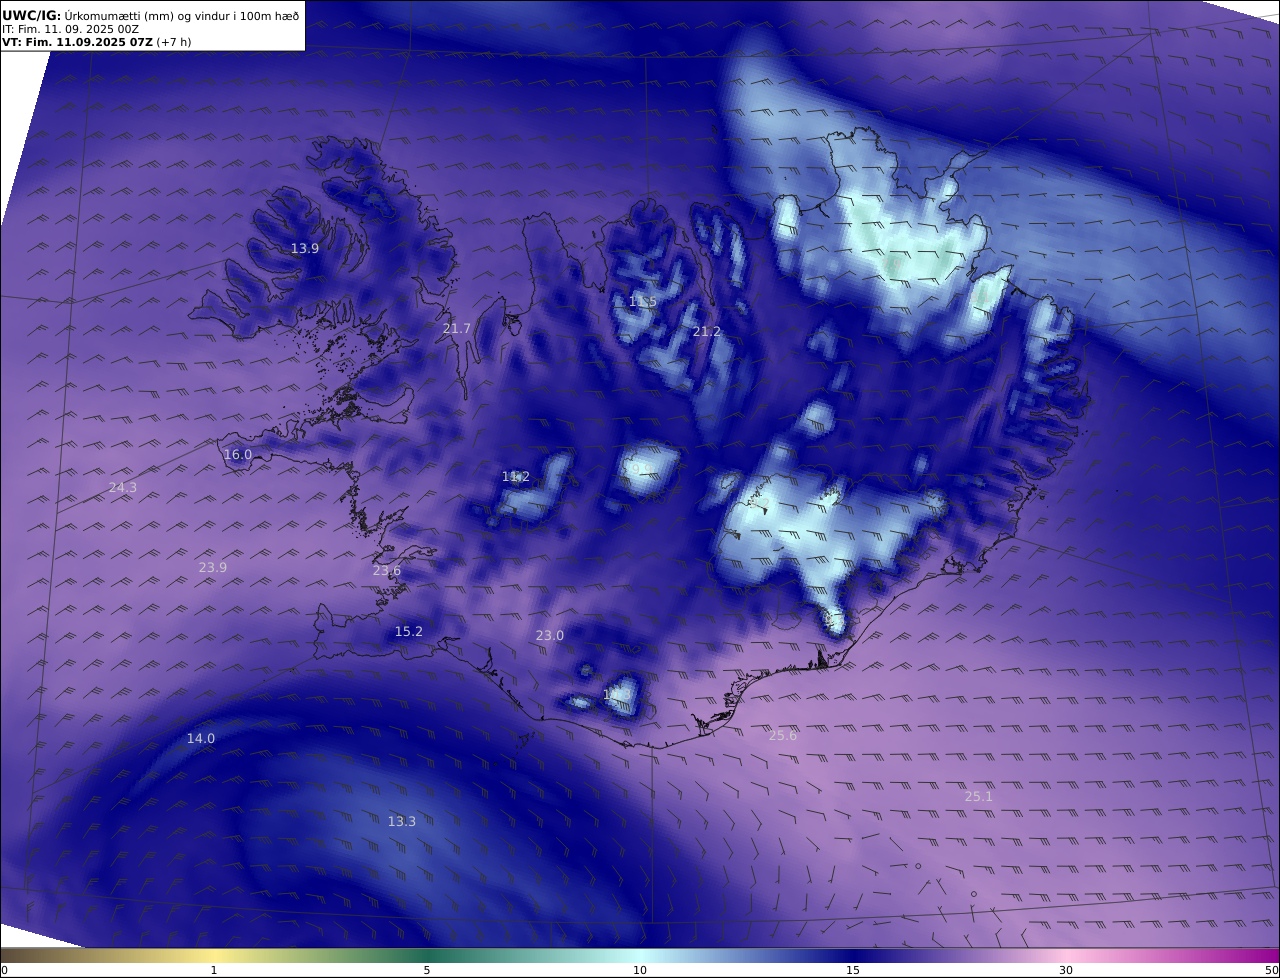Screen dimensions: 1280x978
Task: Click the 25.1 value label
Action: coord(978,796)
